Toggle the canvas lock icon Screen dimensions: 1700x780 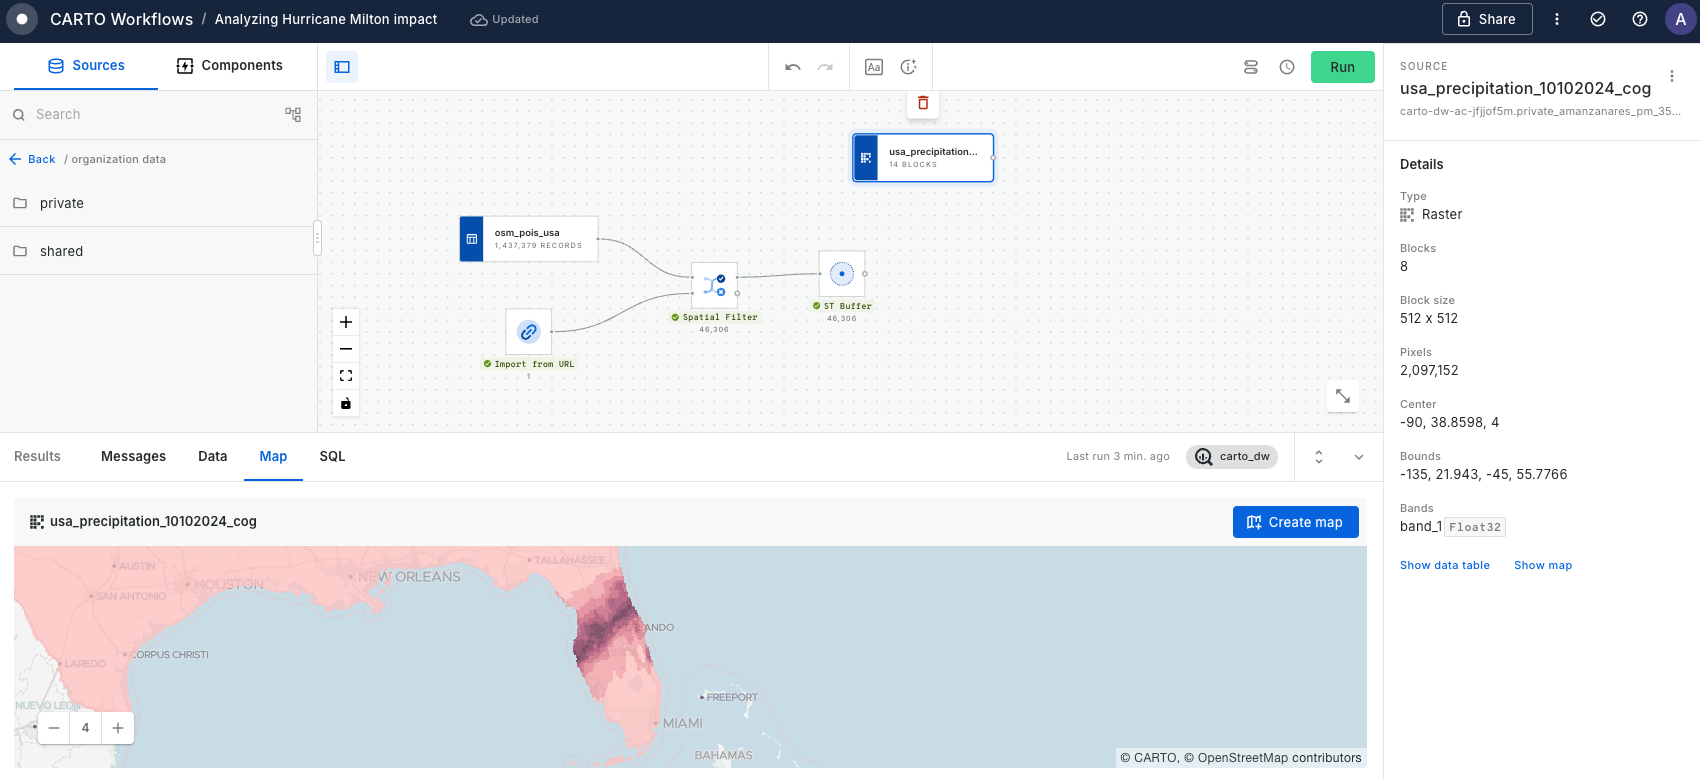[x=346, y=403]
